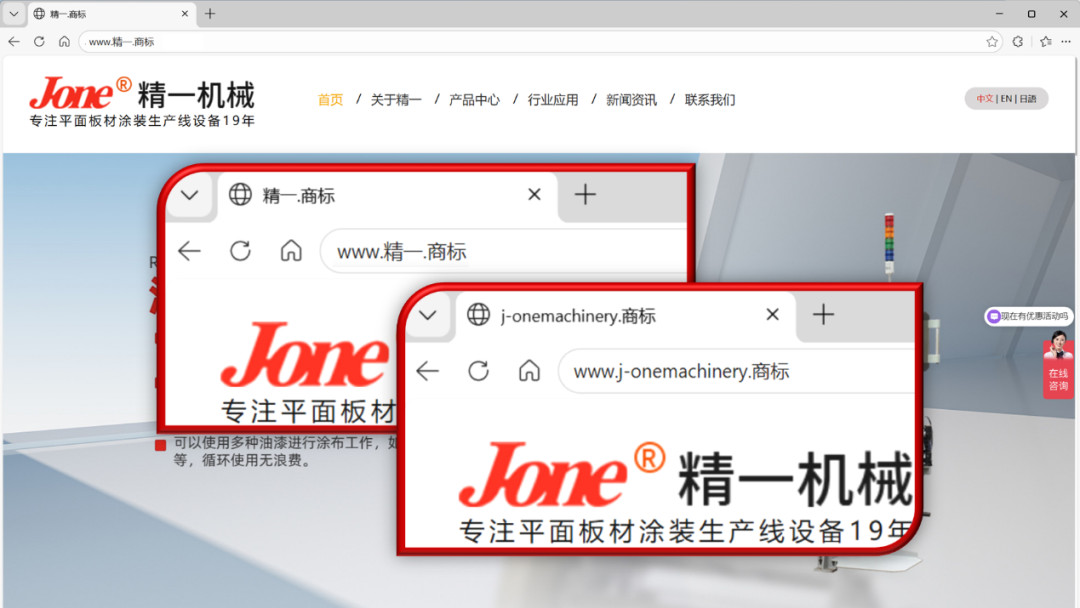Viewport: 1080px width, 608px height.
Task: Open the 行业应用 menu item
Action: click(553, 100)
